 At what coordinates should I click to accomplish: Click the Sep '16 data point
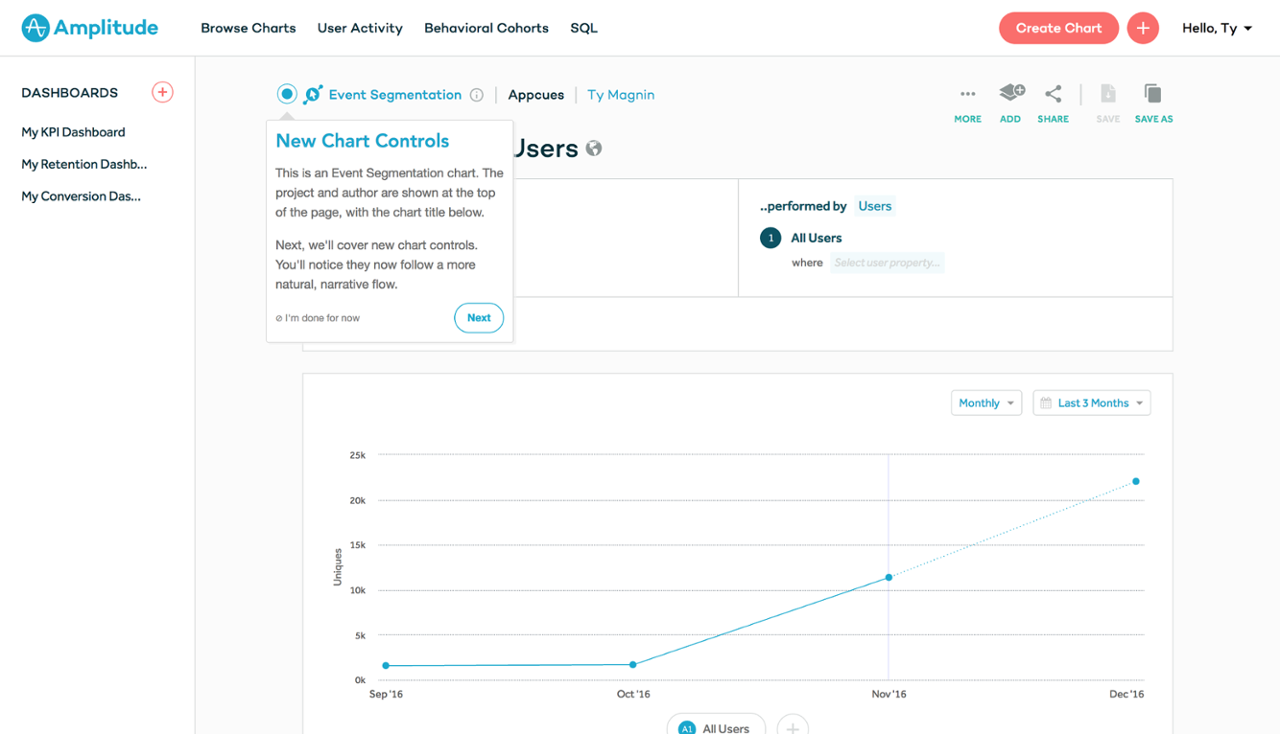(386, 666)
